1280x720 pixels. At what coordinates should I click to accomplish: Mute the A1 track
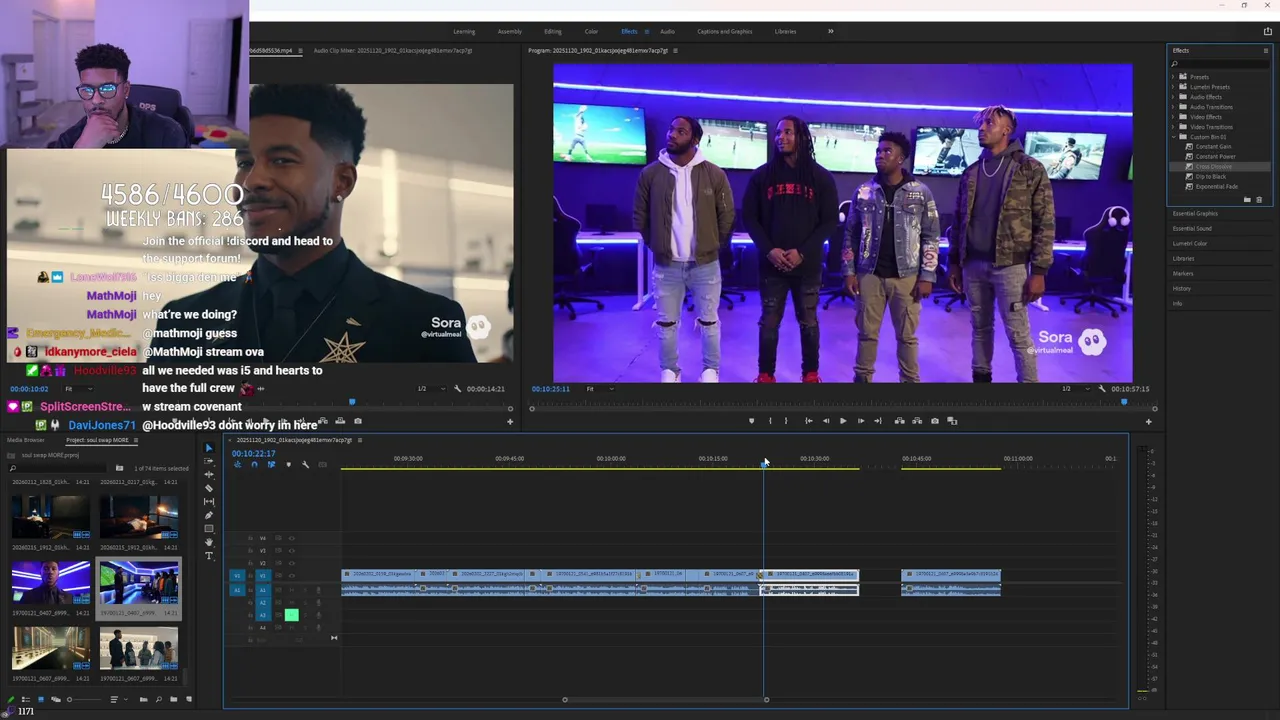point(291,590)
